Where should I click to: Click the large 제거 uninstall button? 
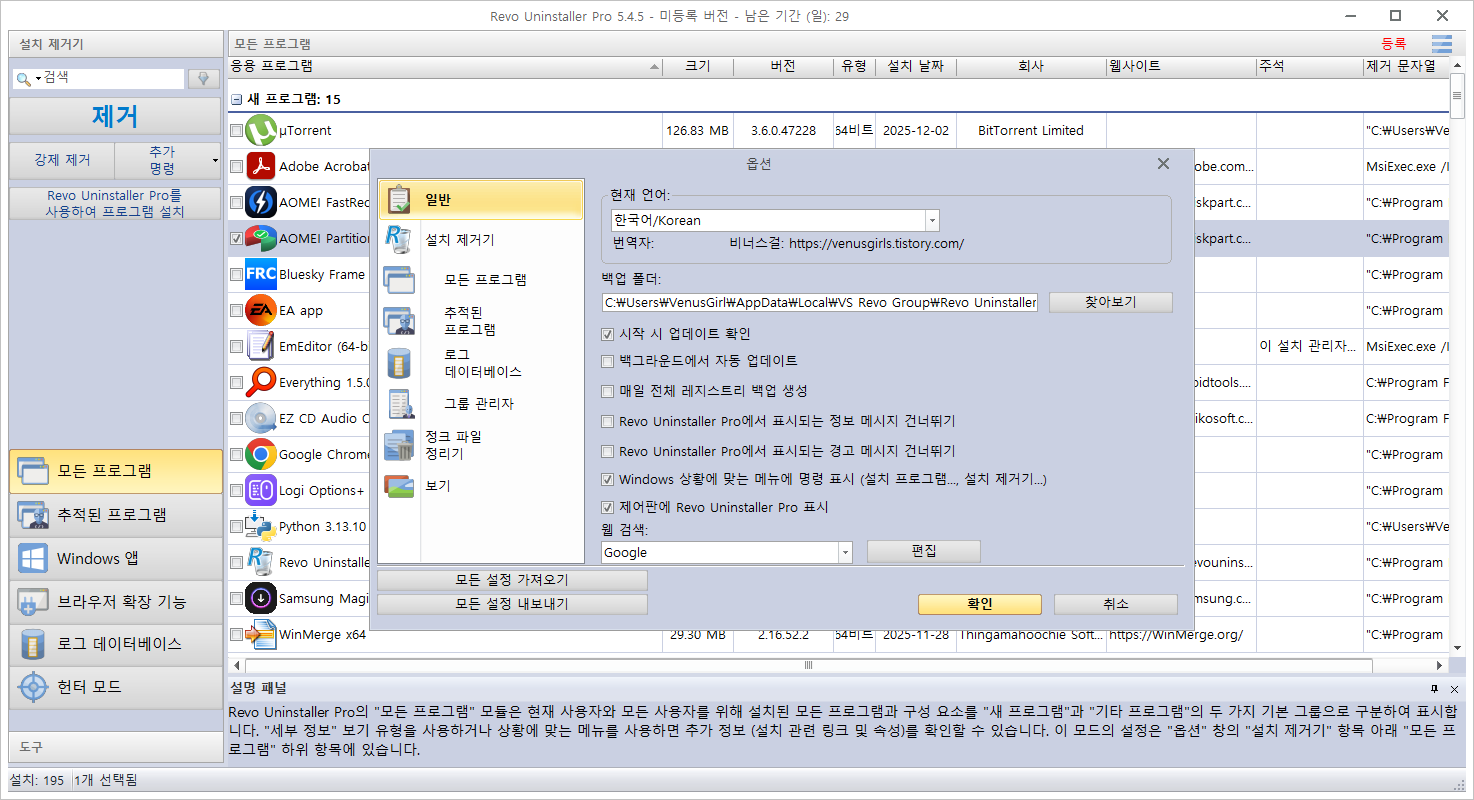coord(115,116)
